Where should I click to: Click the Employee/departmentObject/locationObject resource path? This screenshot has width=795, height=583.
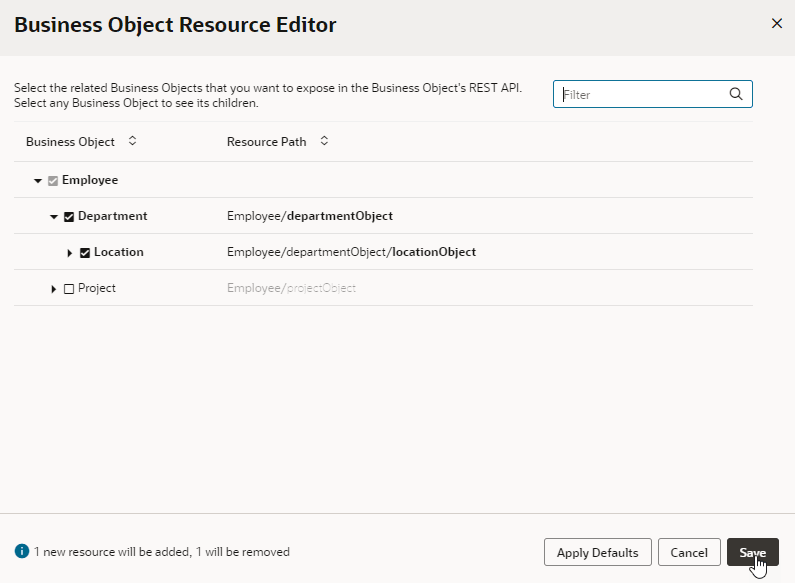pyautogui.click(x=351, y=252)
